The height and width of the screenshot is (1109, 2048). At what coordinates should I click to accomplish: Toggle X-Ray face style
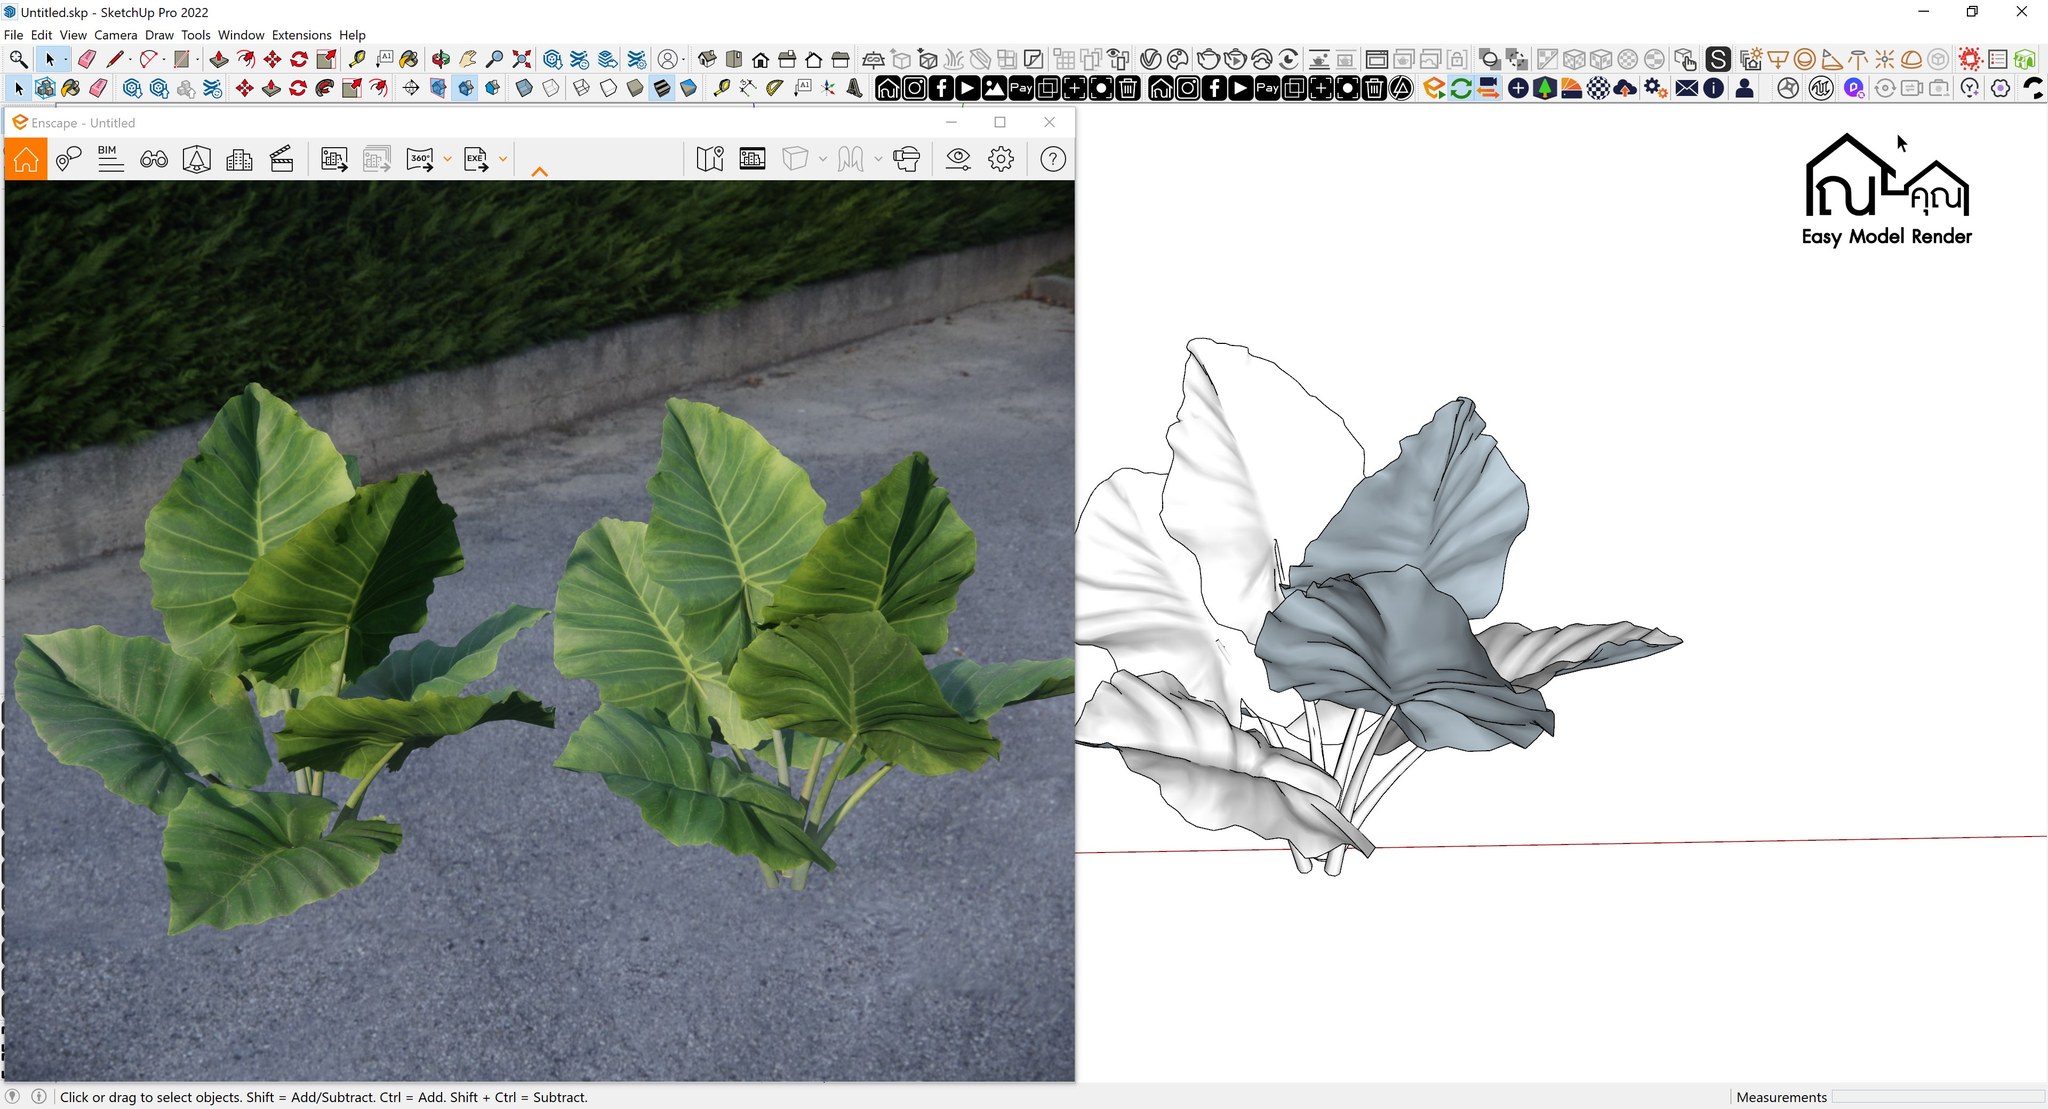pyautogui.click(x=524, y=89)
